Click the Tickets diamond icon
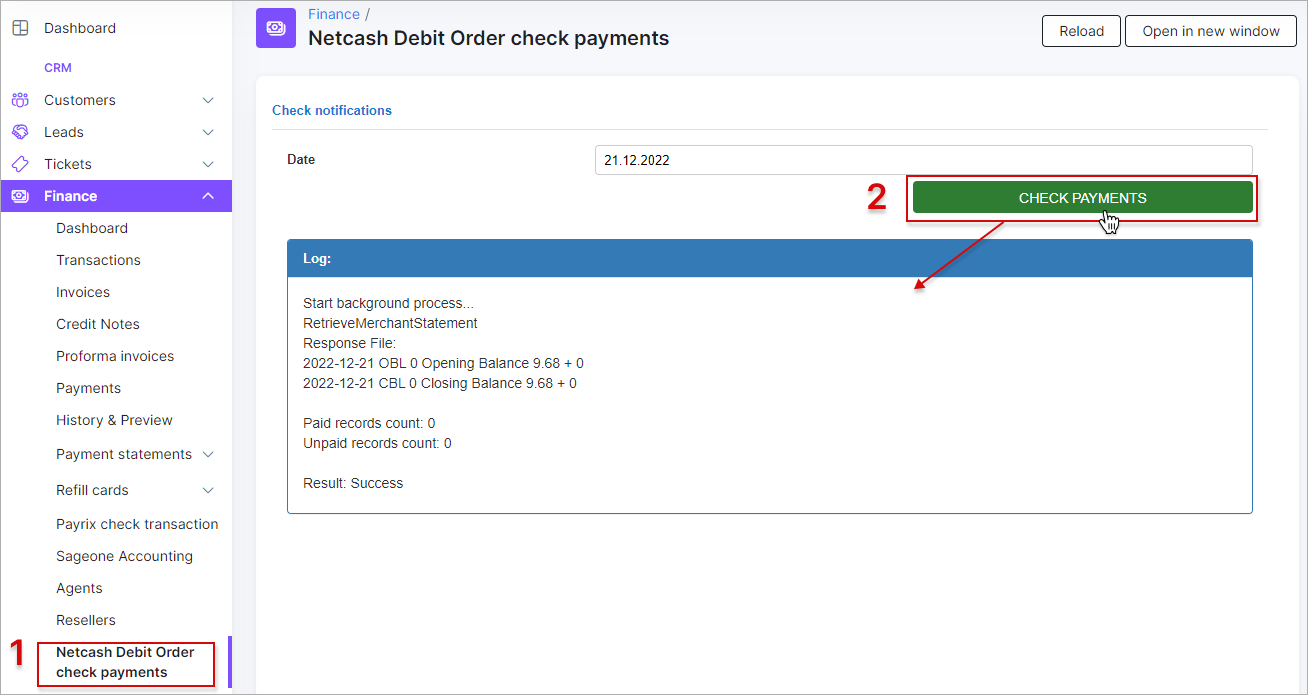This screenshot has width=1308, height=695. click(21, 163)
